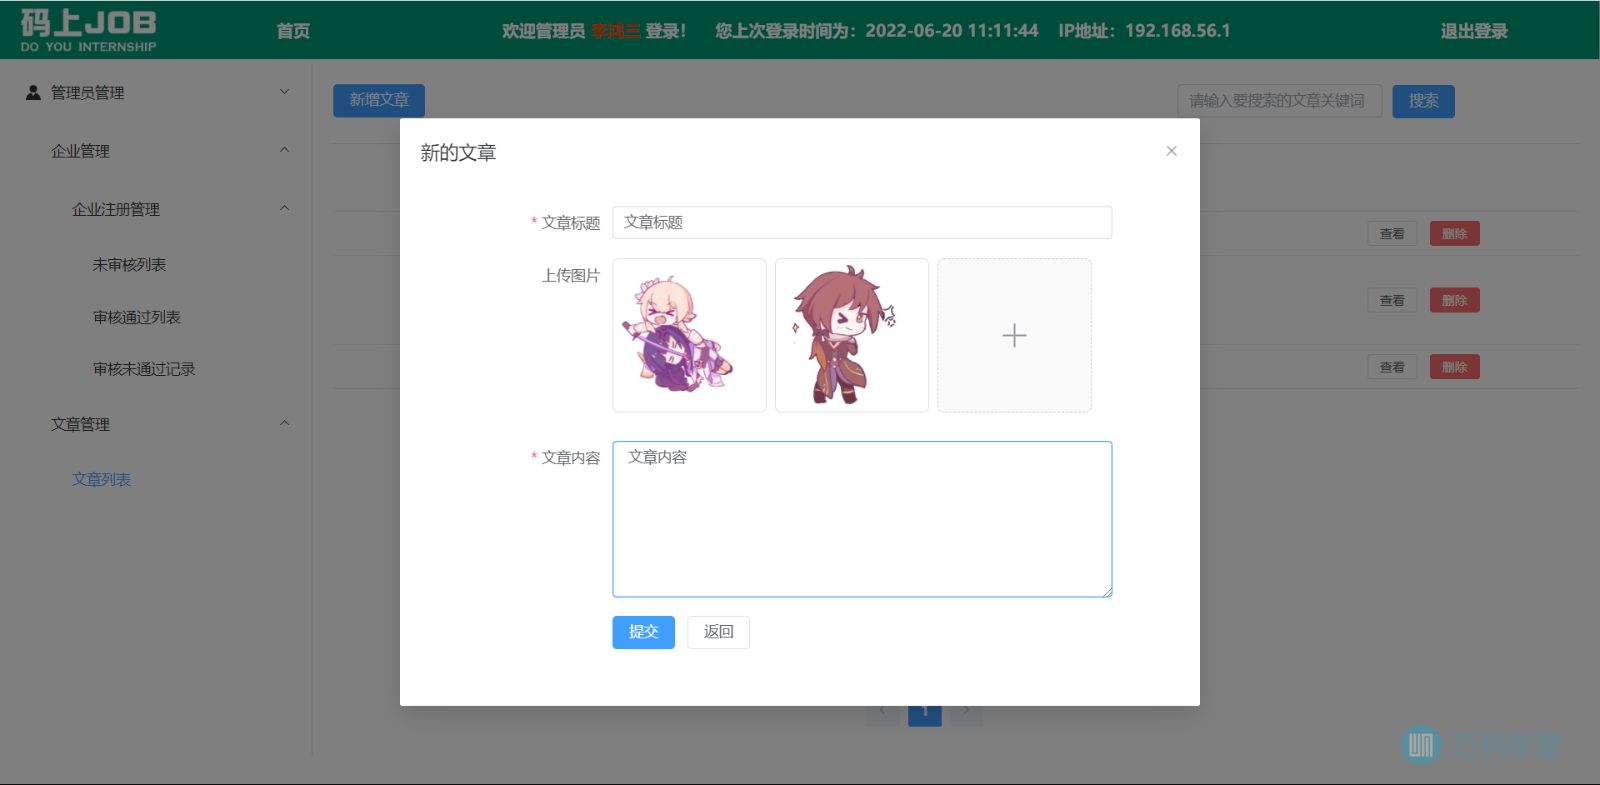1600x785 pixels.
Task: Collapse the 企业管理 menu chevron
Action: [x=284, y=150]
